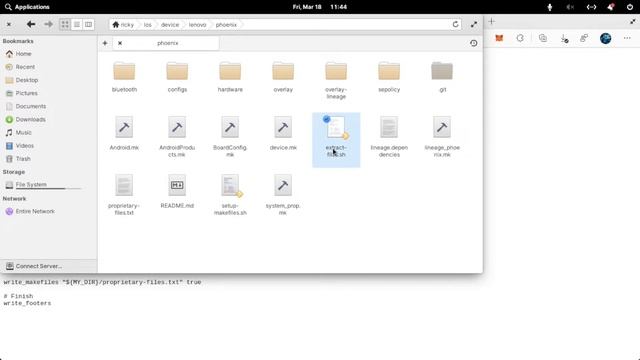Screen dimensions: 640x360
Task: Select Android.mk file
Action: click(x=124, y=134)
